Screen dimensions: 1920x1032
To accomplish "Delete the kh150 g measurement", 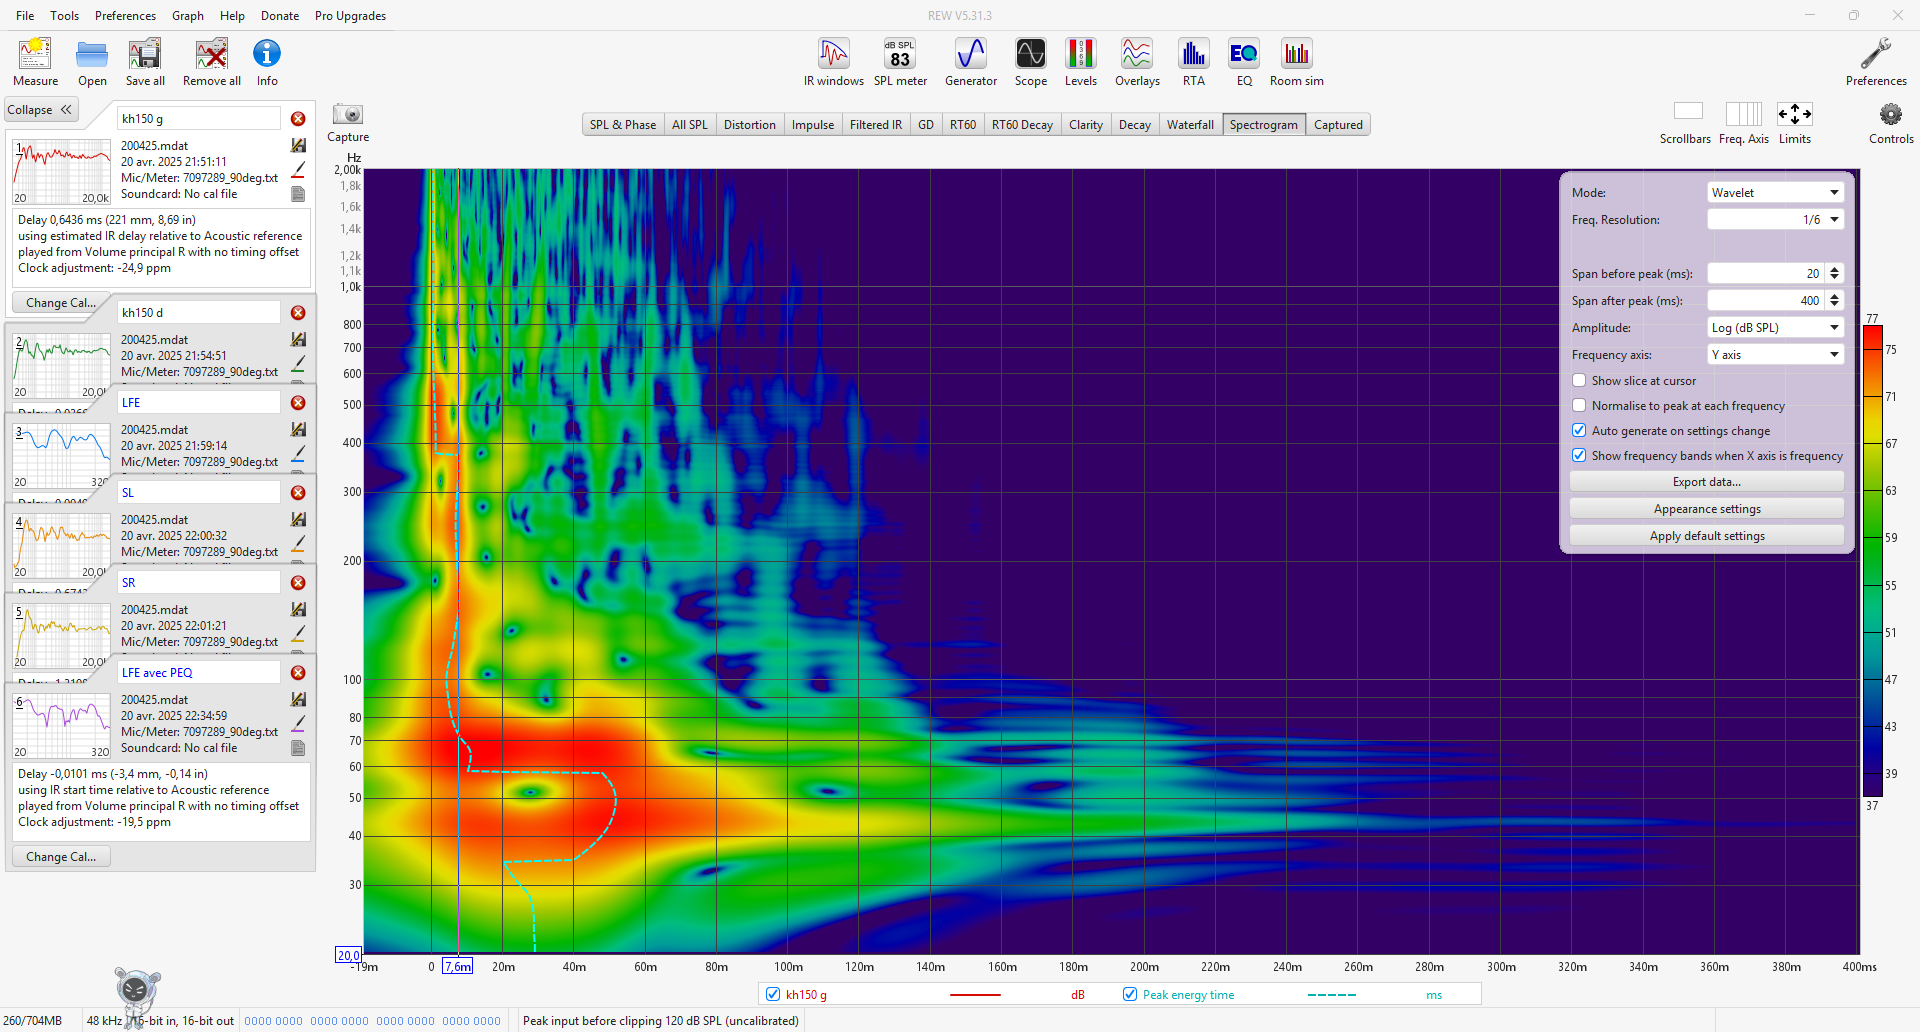I will (x=298, y=119).
